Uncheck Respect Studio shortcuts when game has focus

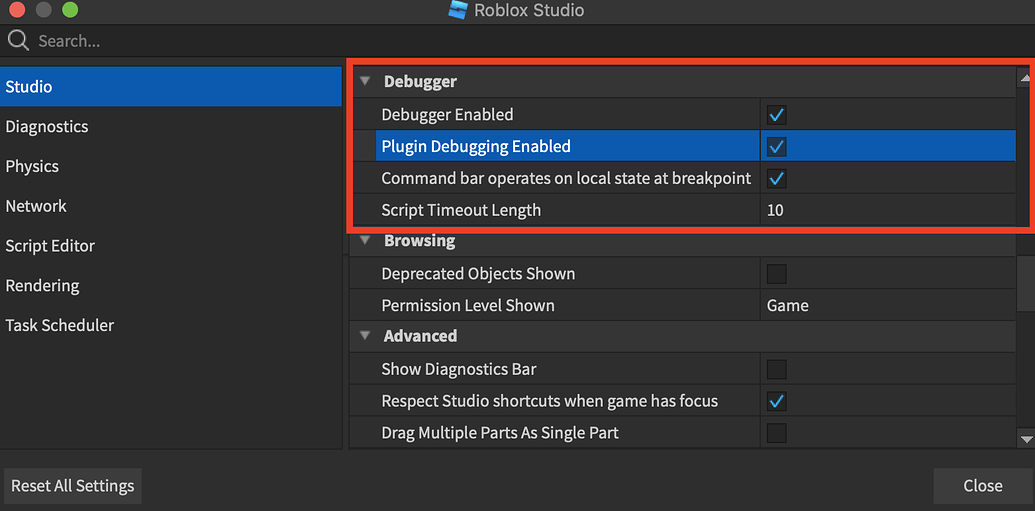click(776, 401)
